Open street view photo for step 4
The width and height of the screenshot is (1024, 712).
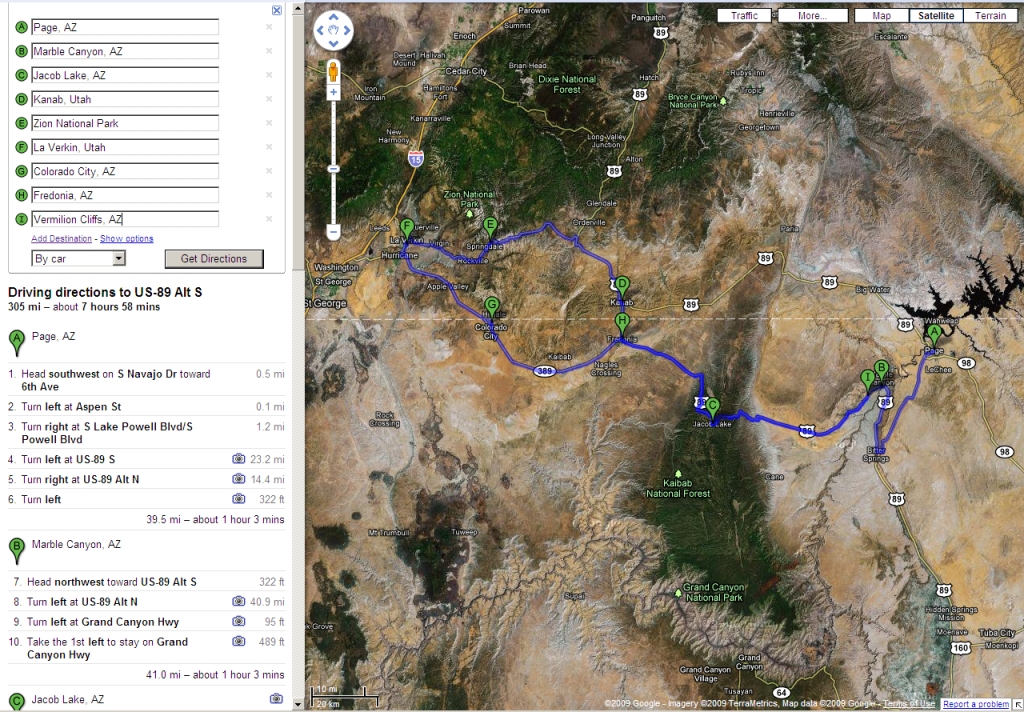[x=239, y=459]
